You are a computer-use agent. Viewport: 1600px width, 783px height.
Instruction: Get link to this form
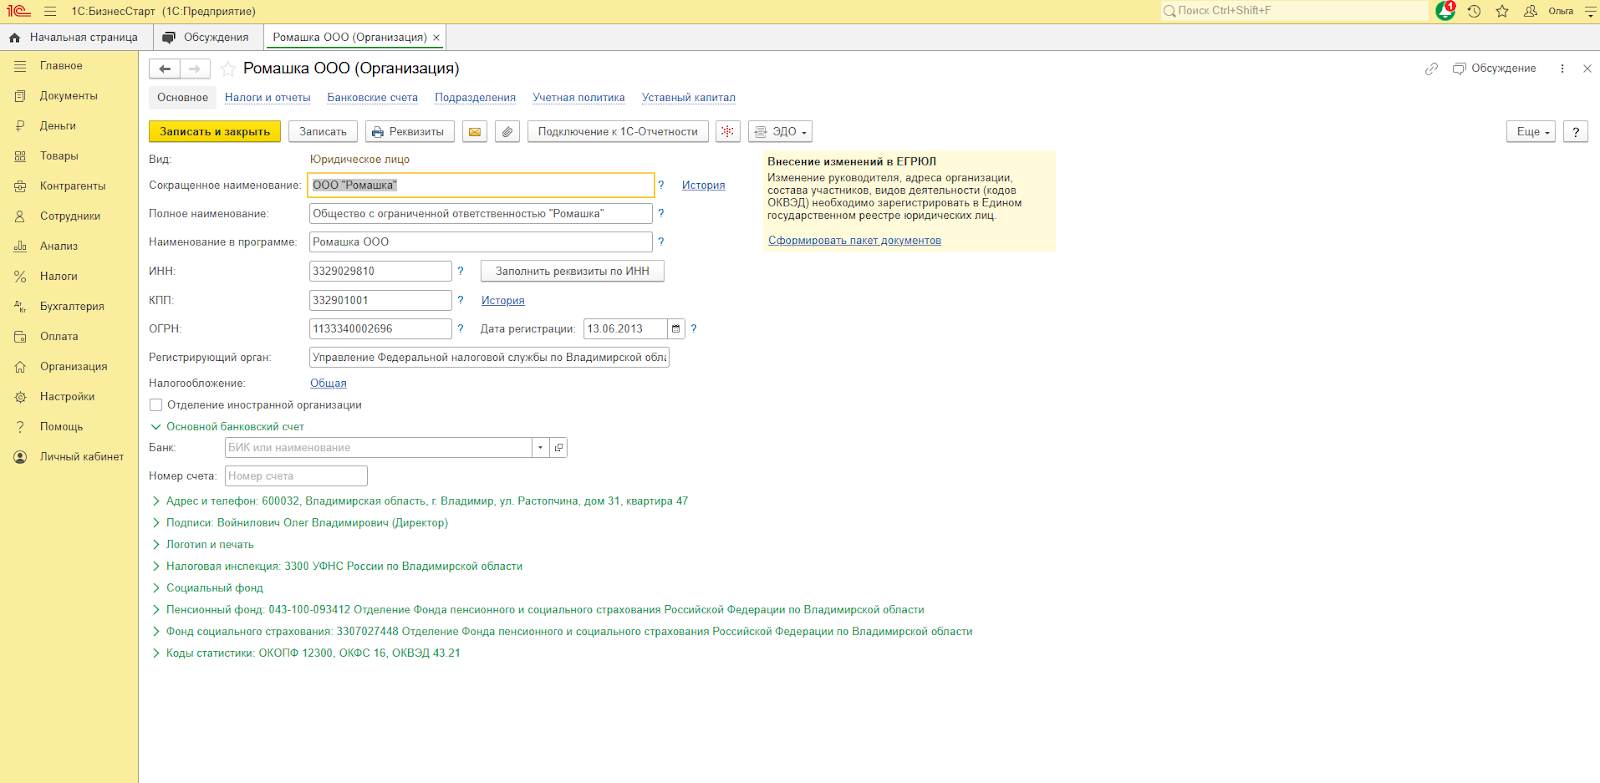point(1431,69)
